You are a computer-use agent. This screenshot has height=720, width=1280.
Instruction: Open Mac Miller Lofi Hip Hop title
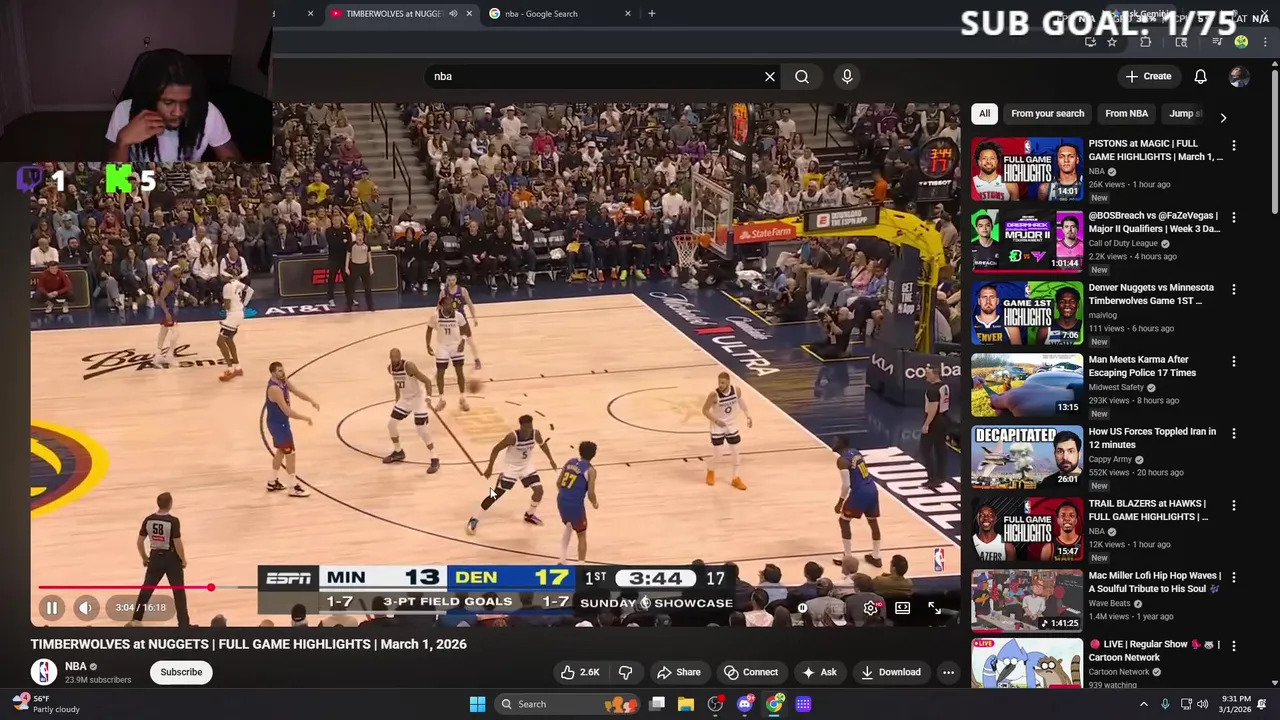(1155, 582)
